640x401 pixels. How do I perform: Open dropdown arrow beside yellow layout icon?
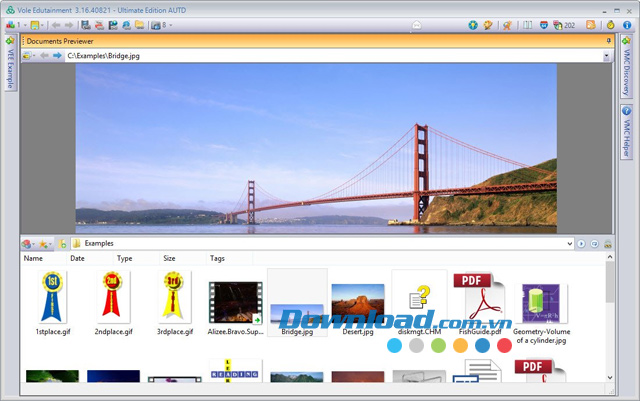pos(42,25)
